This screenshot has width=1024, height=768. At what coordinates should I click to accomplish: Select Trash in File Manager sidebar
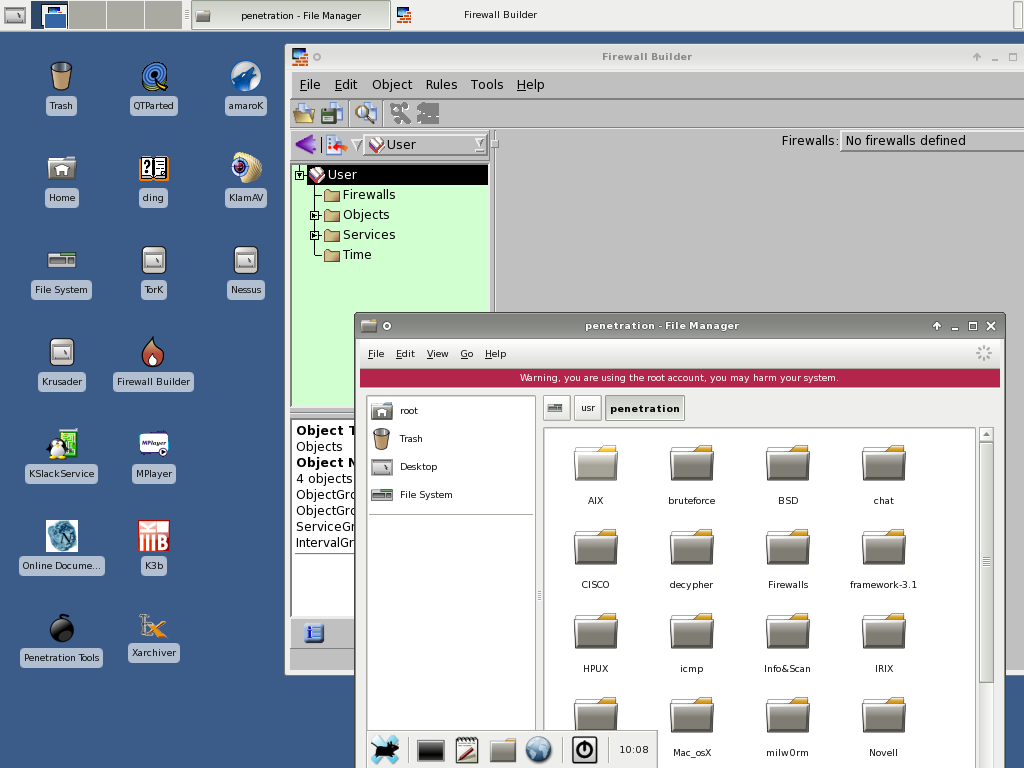451,439
